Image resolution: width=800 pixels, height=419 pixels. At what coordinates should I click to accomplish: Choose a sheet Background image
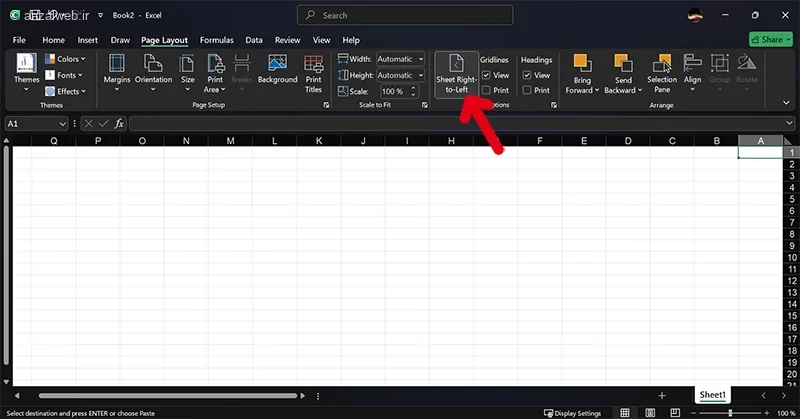(278, 69)
